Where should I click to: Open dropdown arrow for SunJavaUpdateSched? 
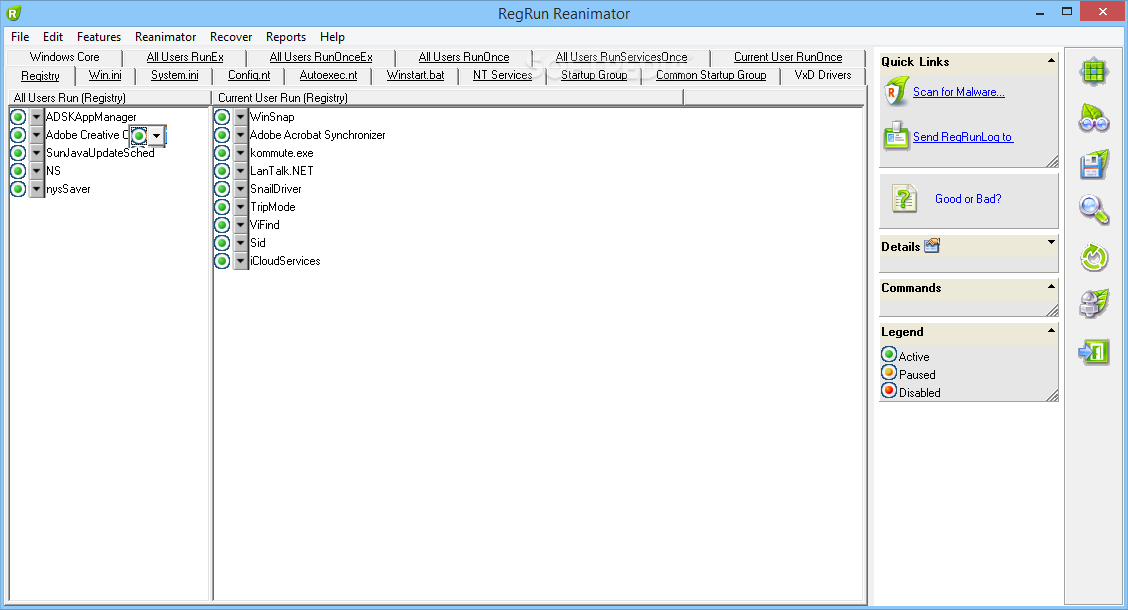[x=36, y=152]
